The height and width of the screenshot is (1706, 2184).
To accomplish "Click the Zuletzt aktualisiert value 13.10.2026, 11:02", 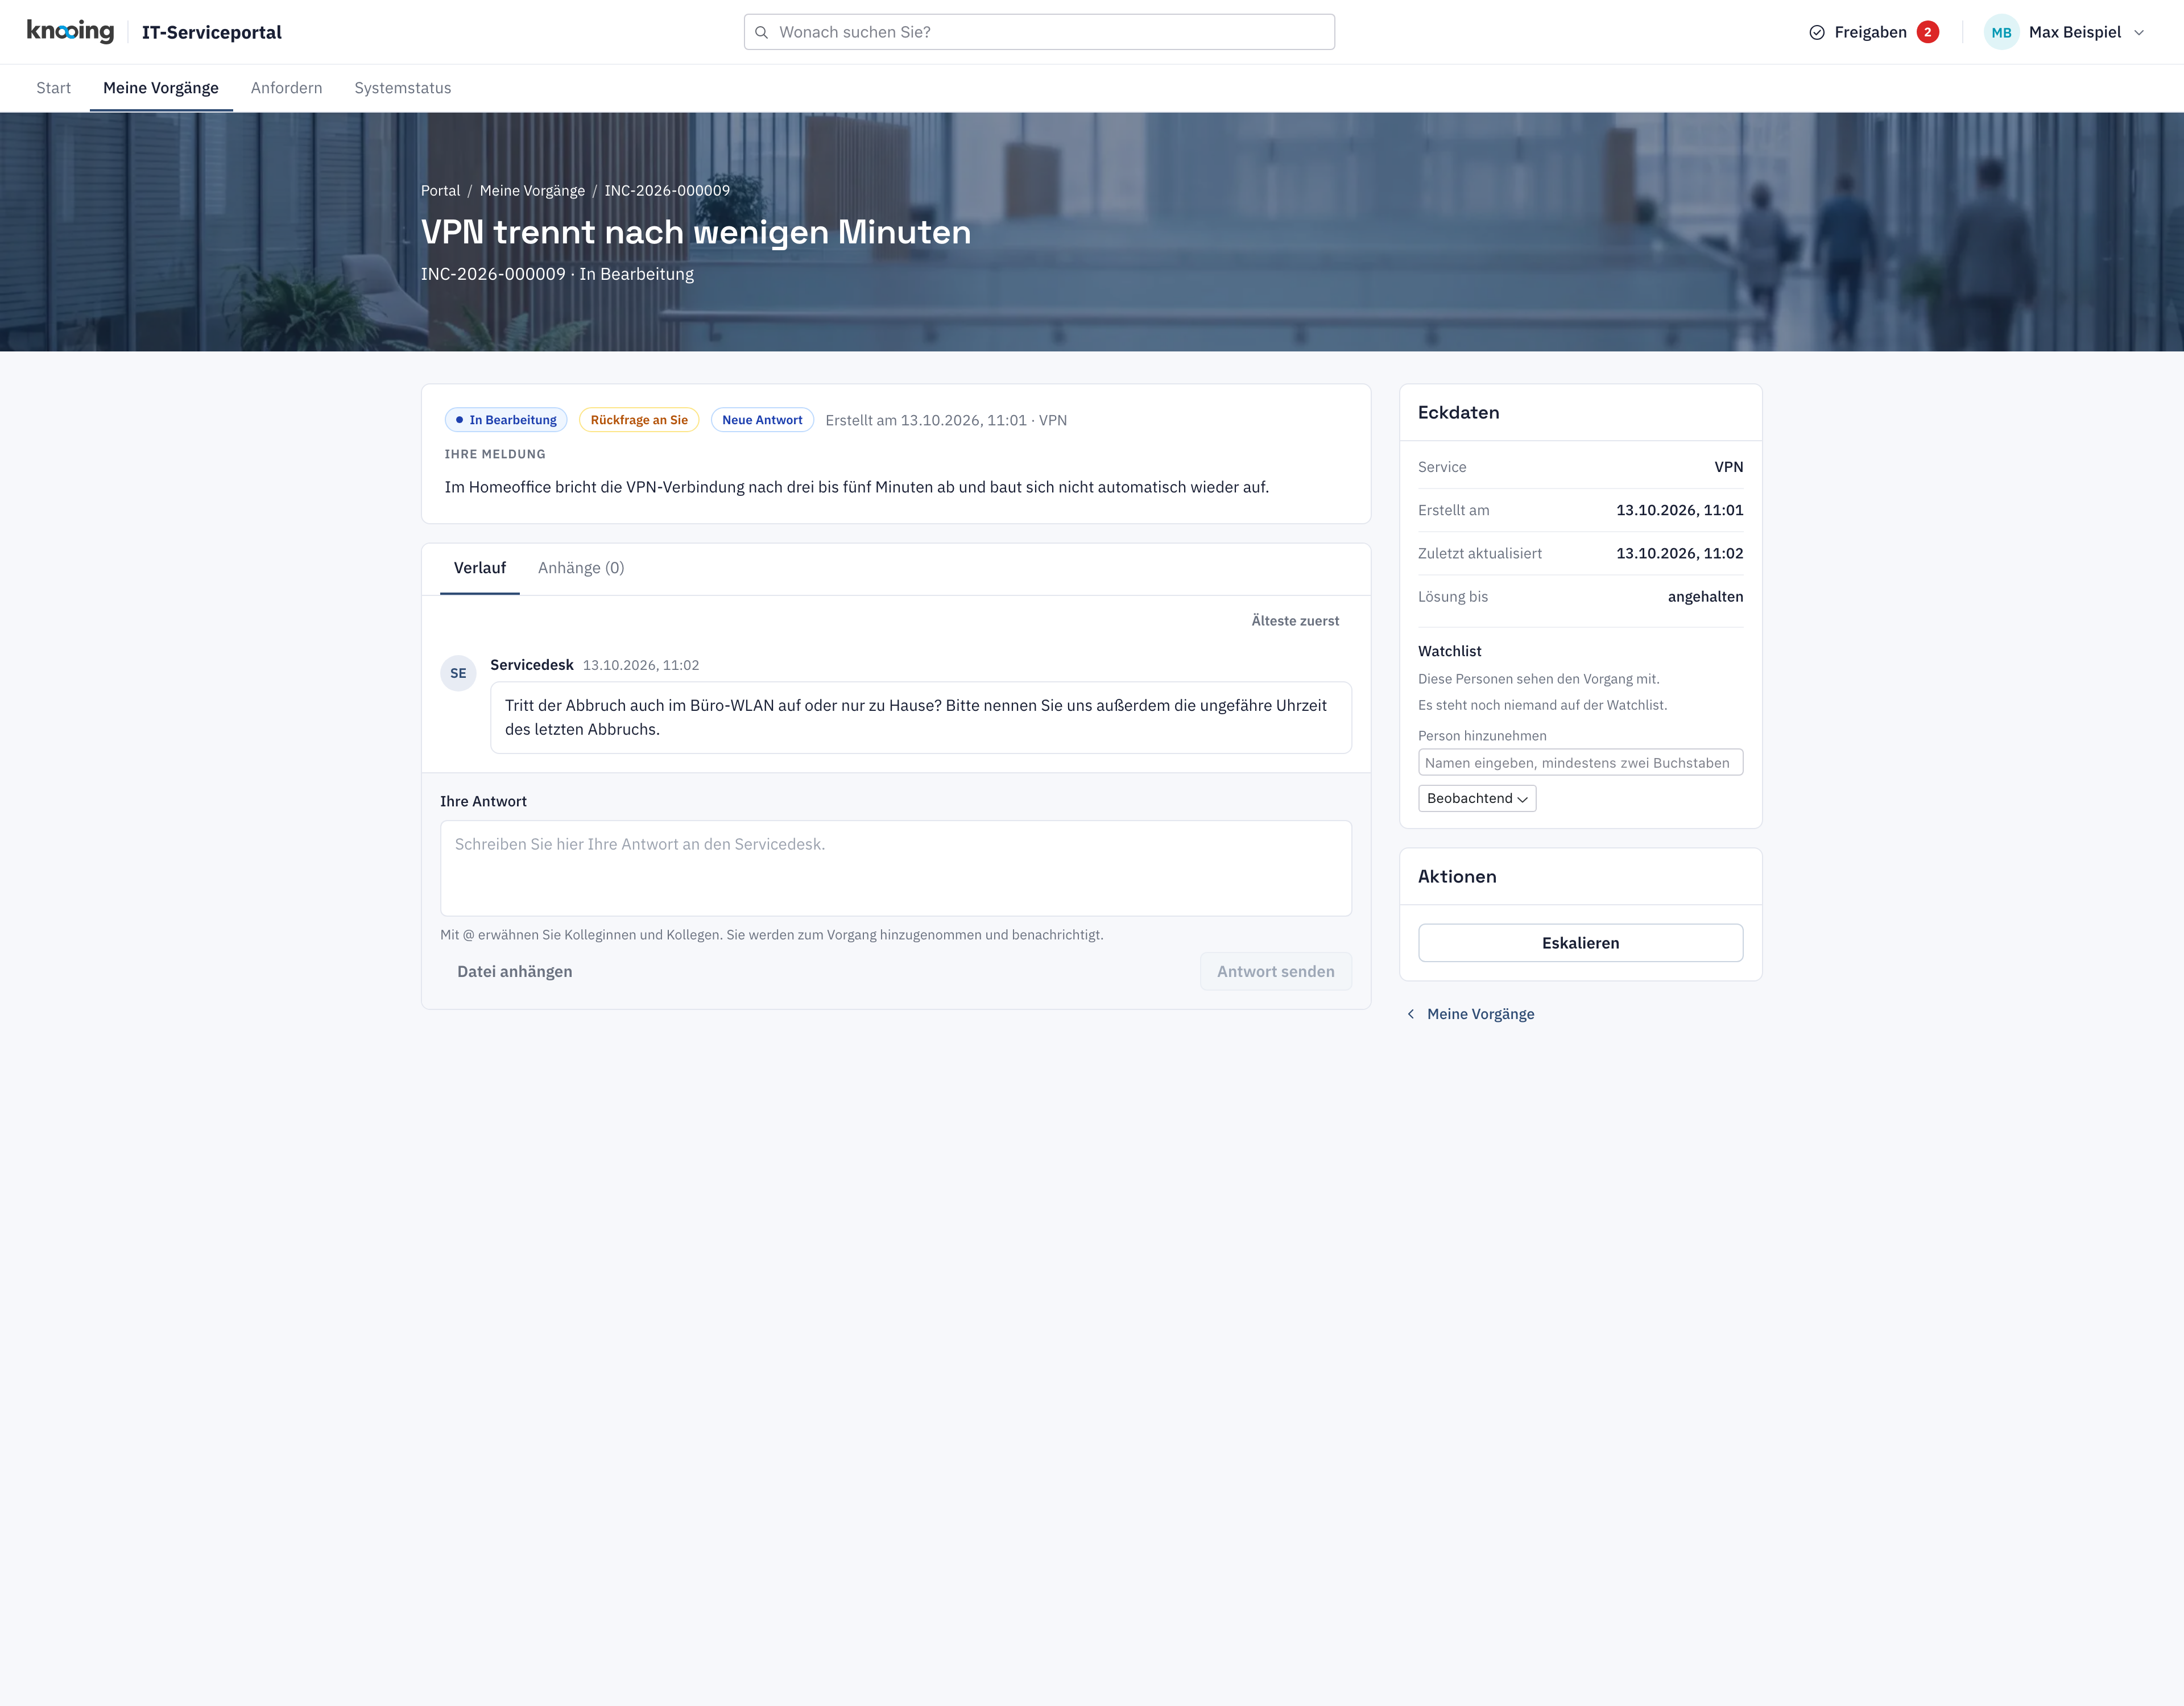I will [x=1679, y=554].
